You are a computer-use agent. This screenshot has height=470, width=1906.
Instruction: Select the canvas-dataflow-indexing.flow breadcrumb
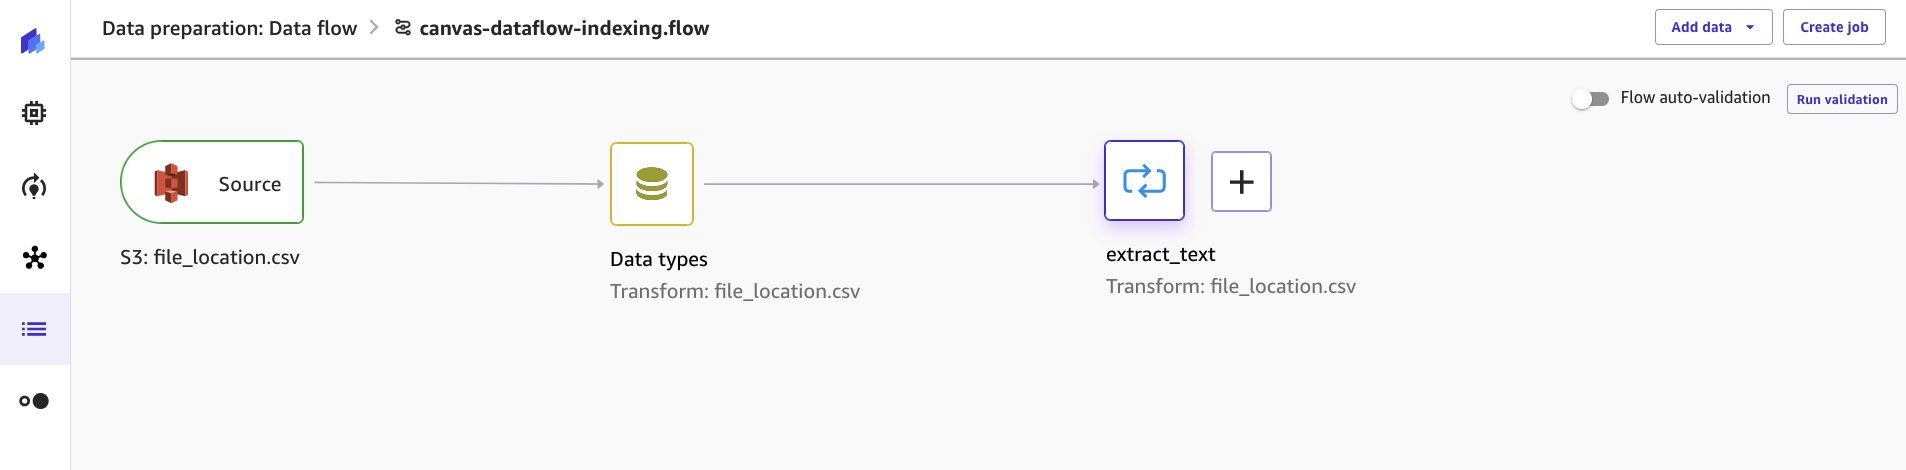point(564,28)
